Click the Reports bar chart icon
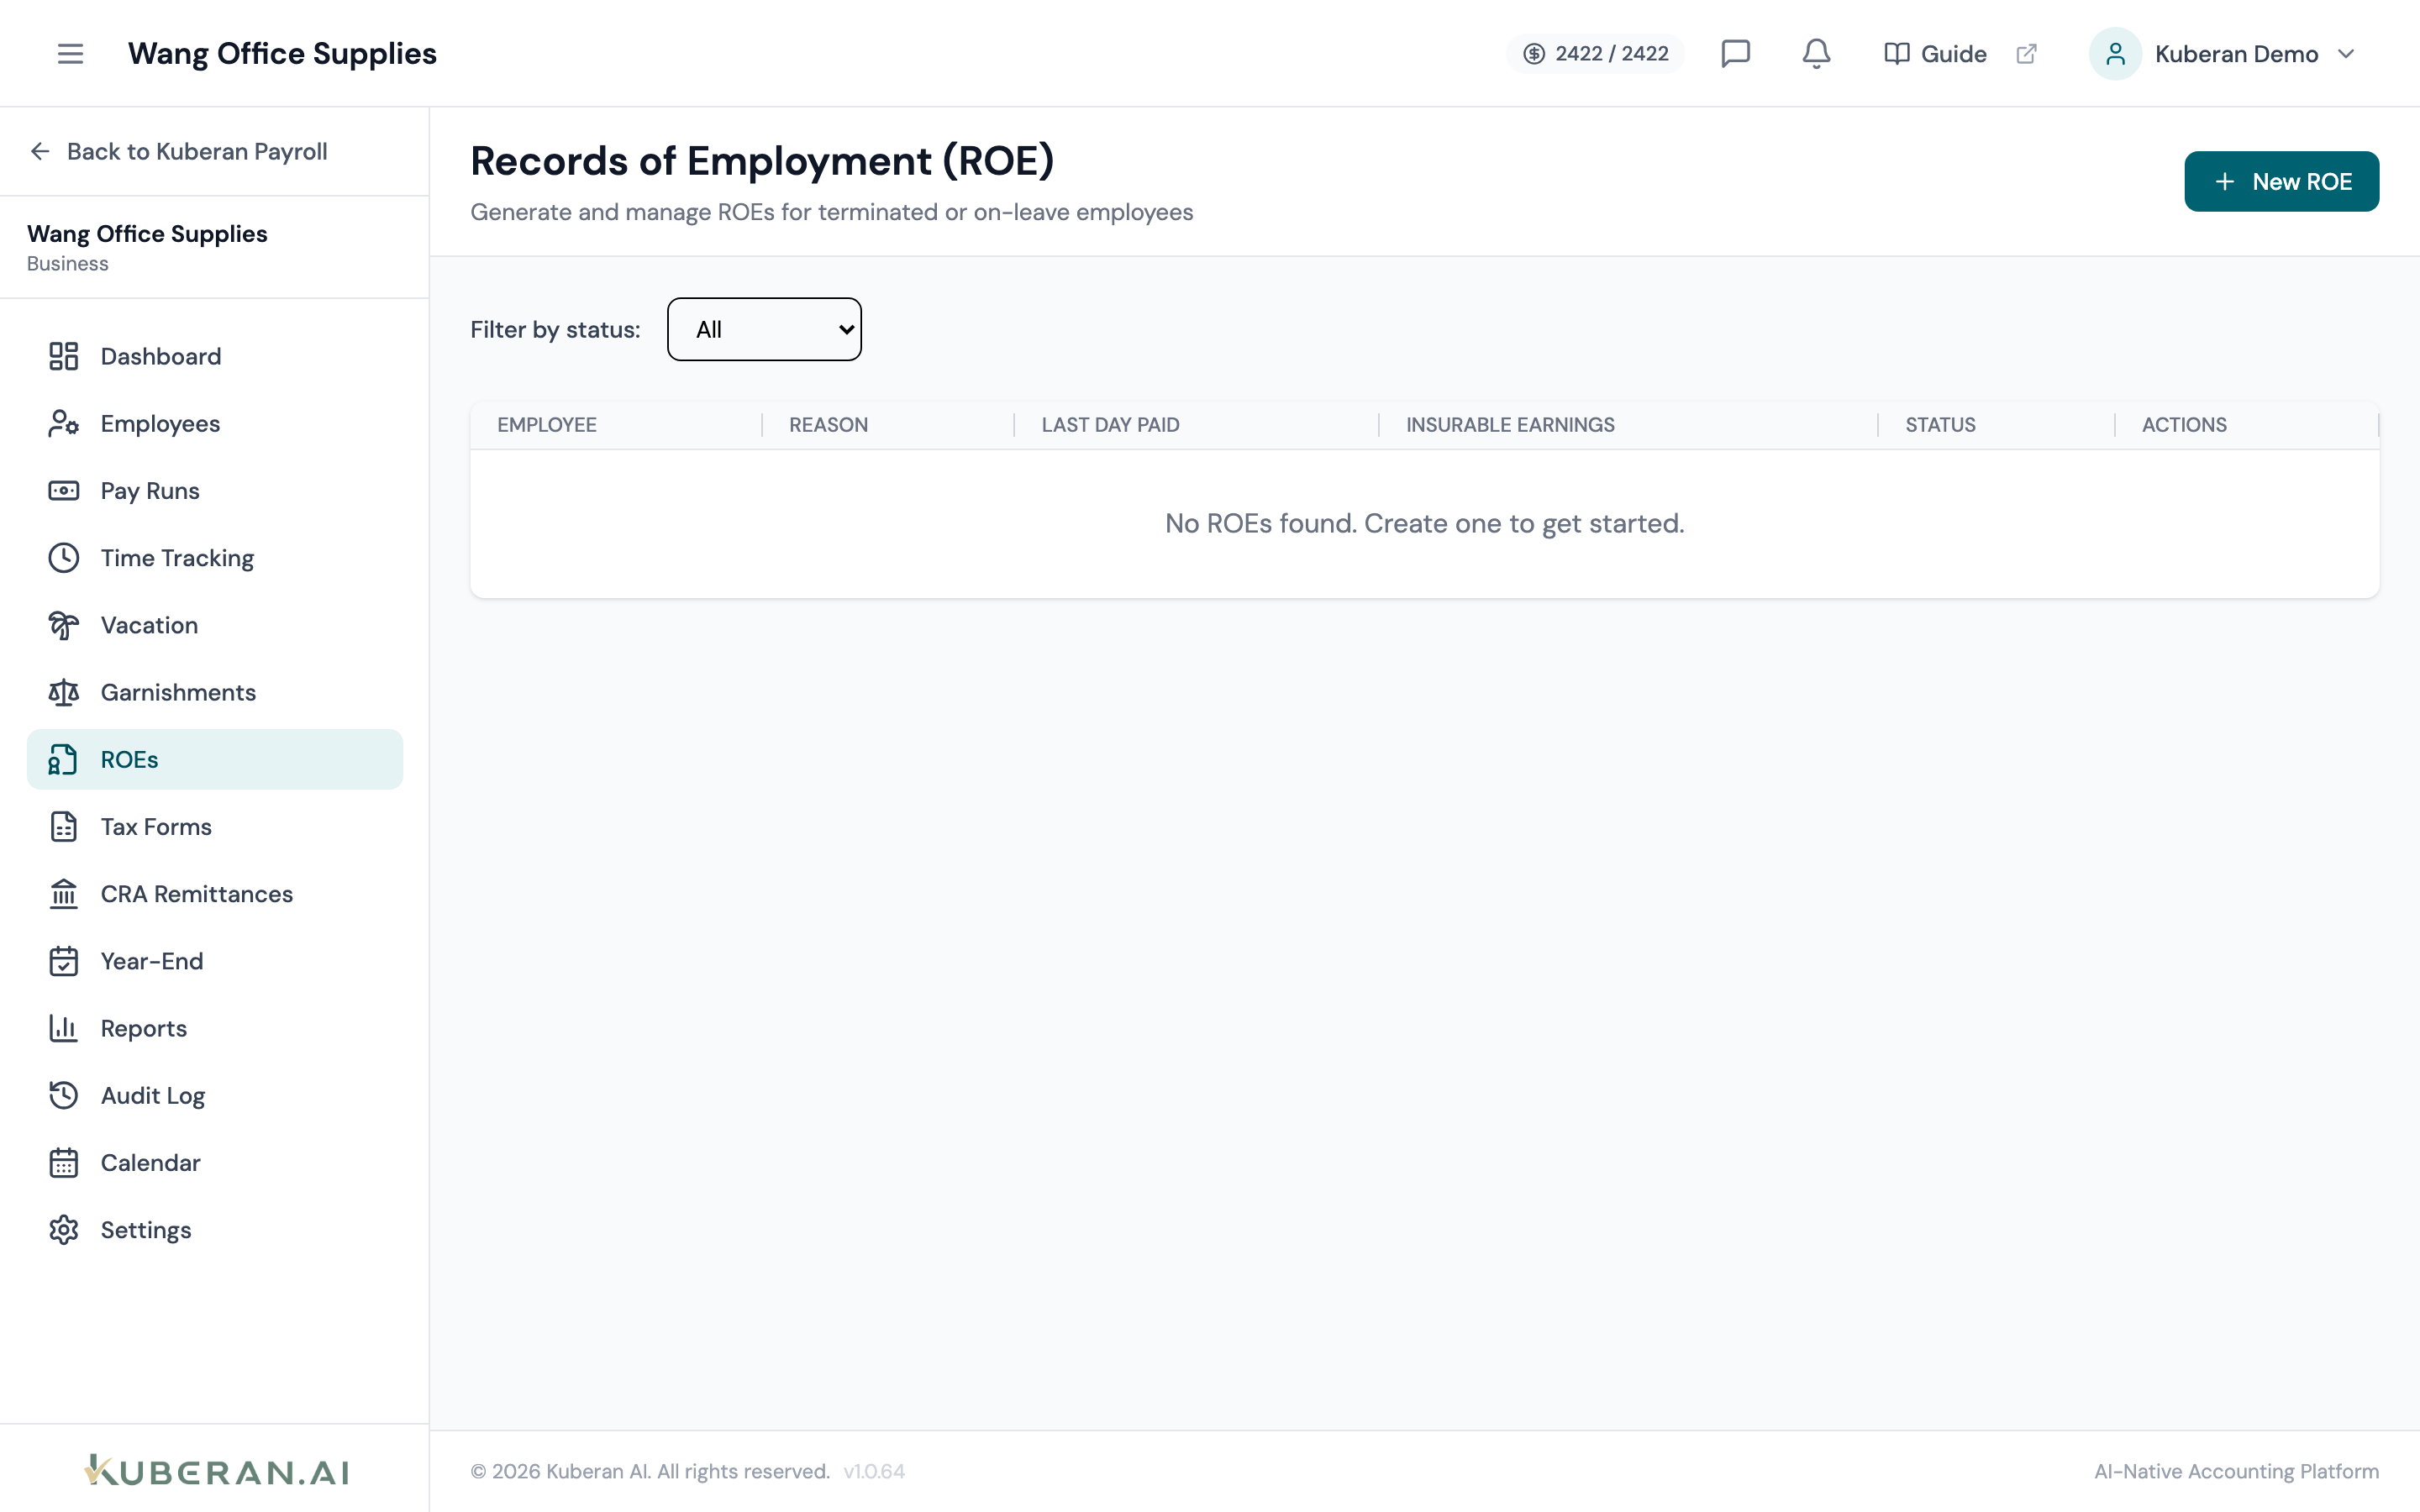Screen dimensions: 2420x1512 [64, 1028]
